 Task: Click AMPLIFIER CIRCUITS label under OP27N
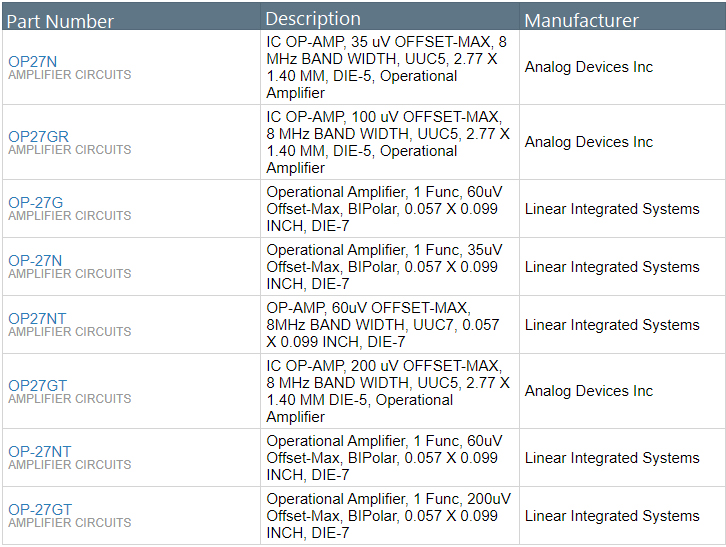[x=69, y=75]
